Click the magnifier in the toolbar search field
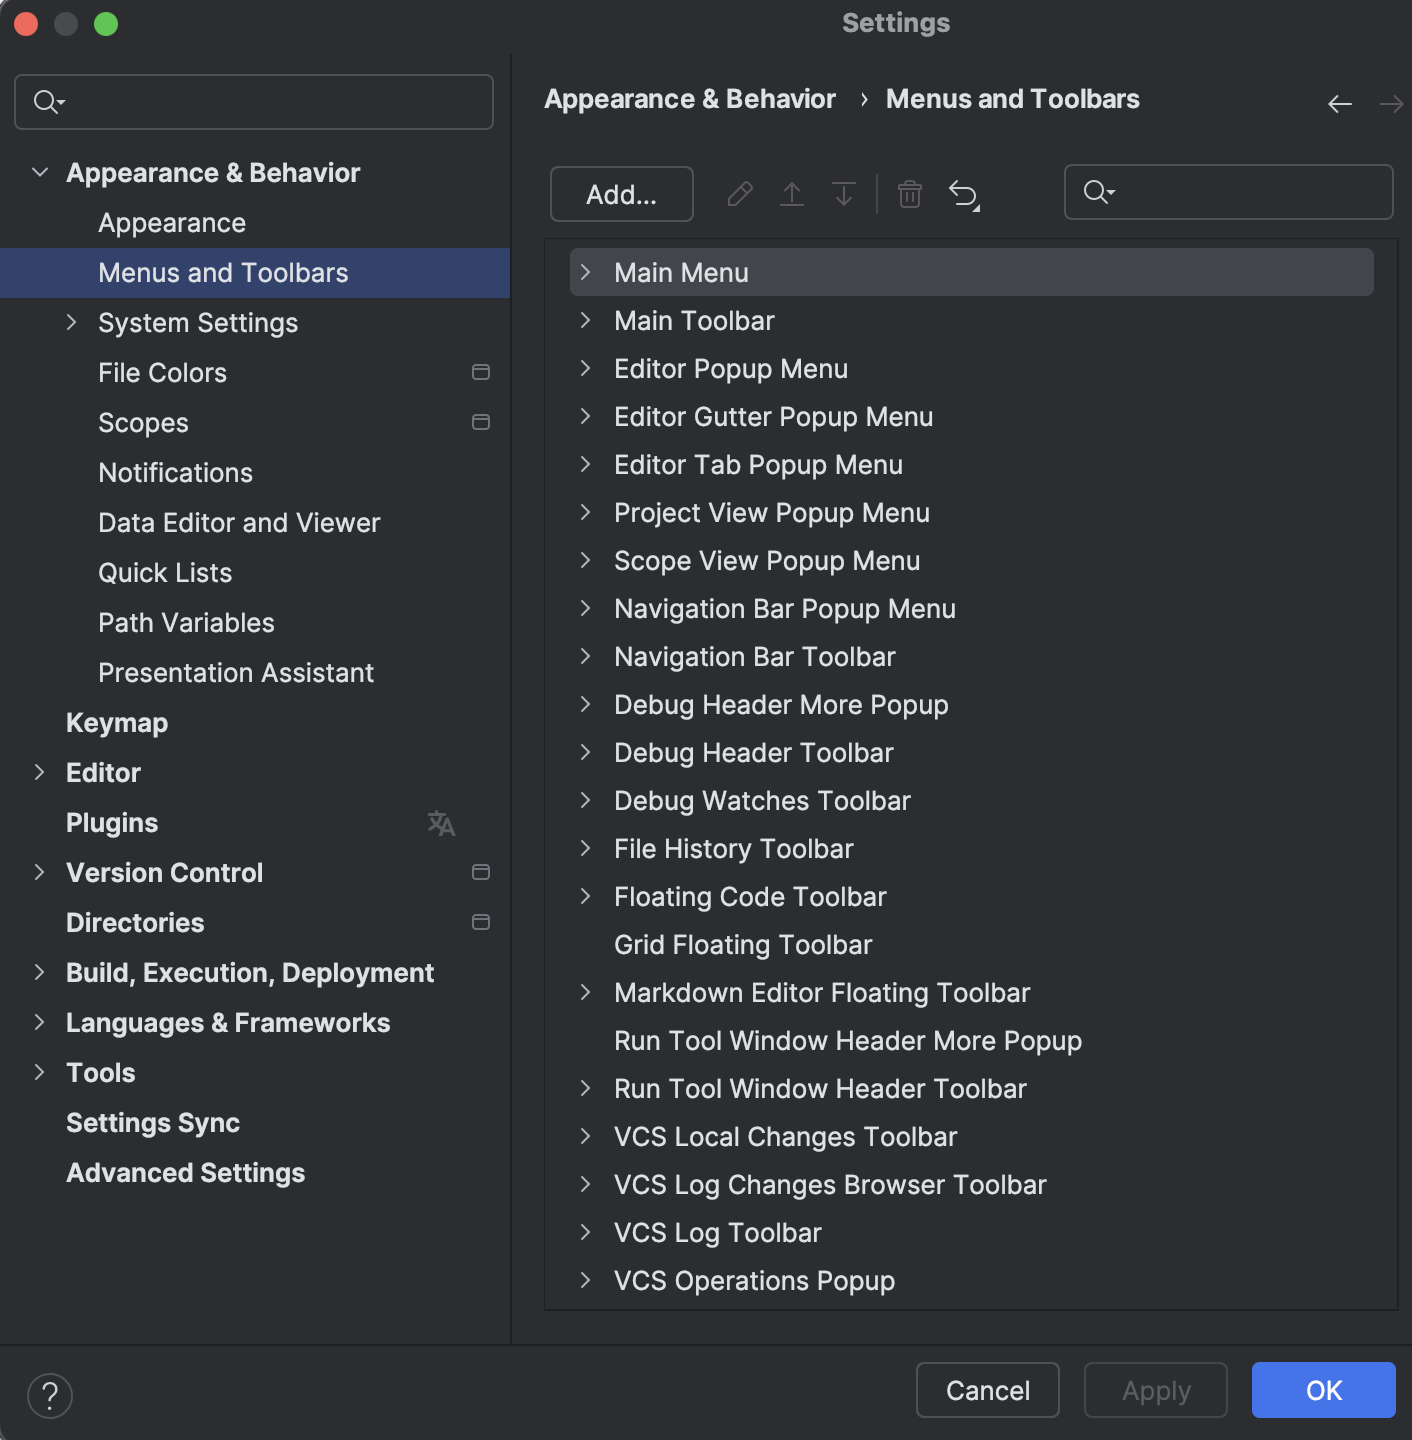1412x1440 pixels. pos(1096,192)
